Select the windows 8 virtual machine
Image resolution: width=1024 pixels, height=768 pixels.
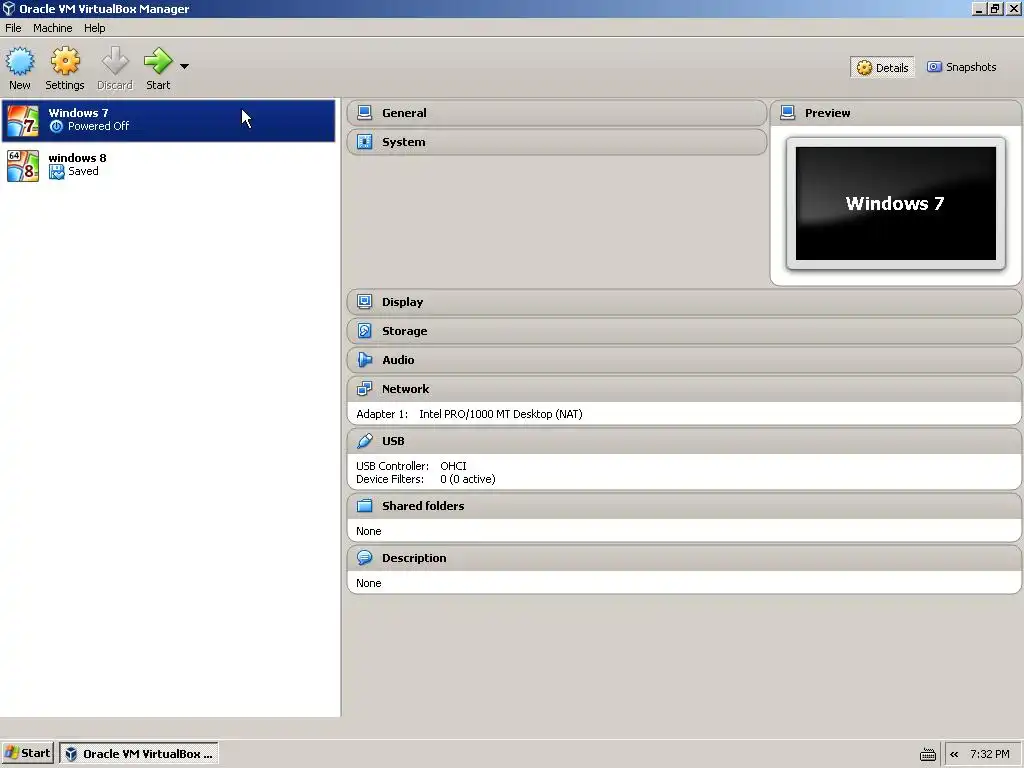pos(168,165)
